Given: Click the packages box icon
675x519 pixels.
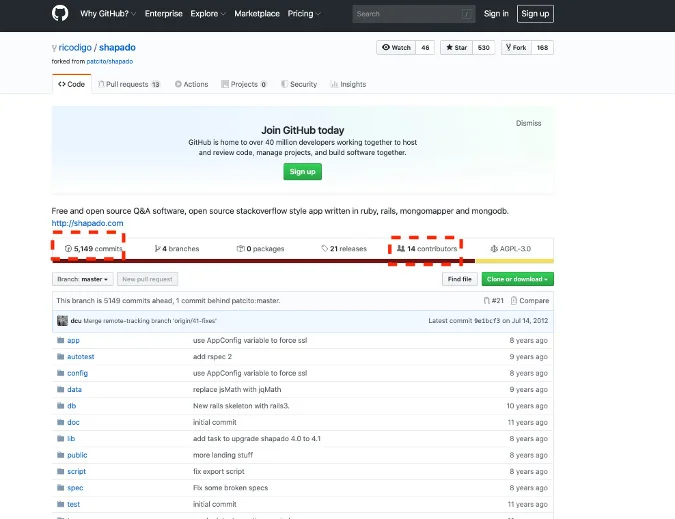Looking at the screenshot, I should [x=241, y=248].
